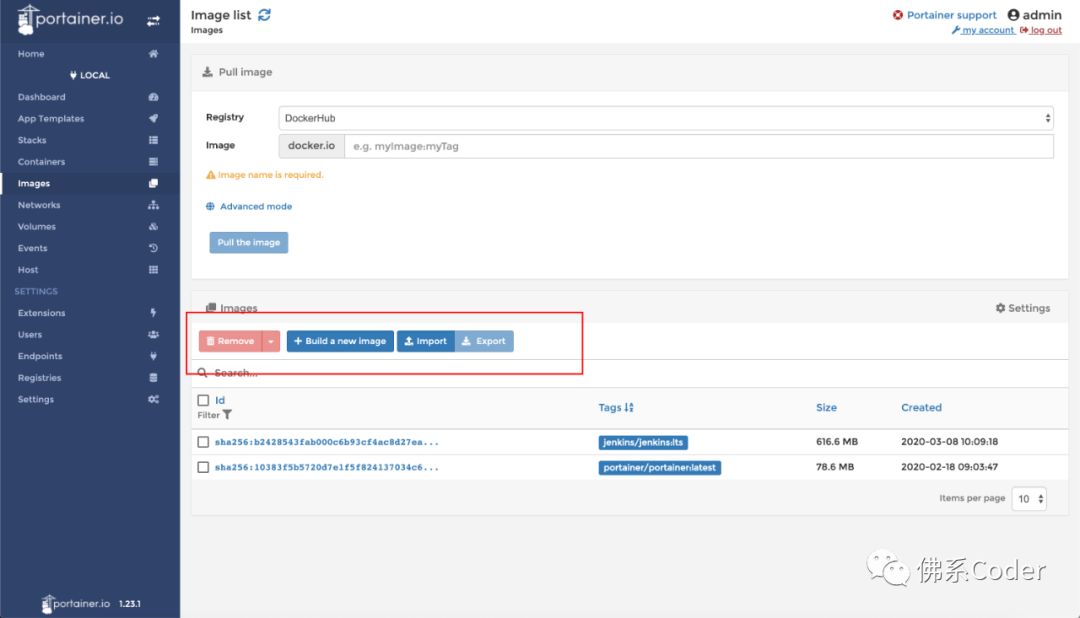The height and width of the screenshot is (618, 1080).
Task: Click the Endpoints plug icon
Action: (x=153, y=356)
